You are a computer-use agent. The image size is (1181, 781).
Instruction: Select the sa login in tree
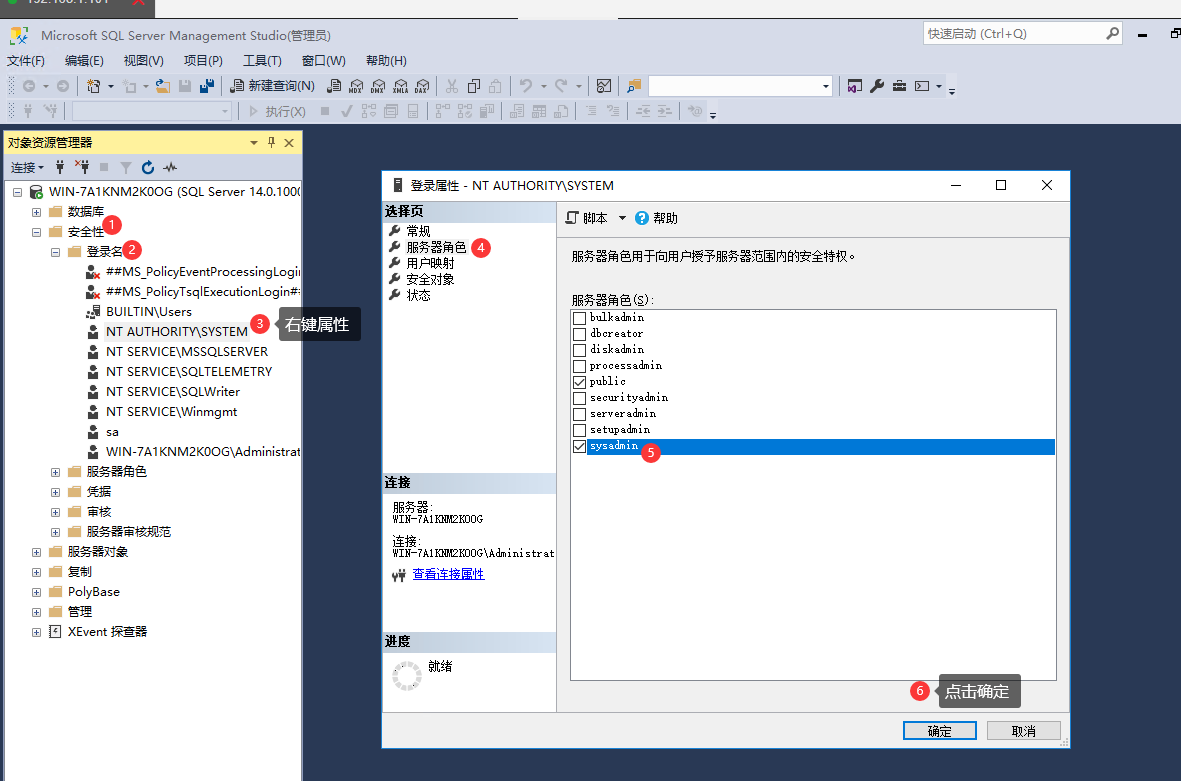[x=112, y=432]
